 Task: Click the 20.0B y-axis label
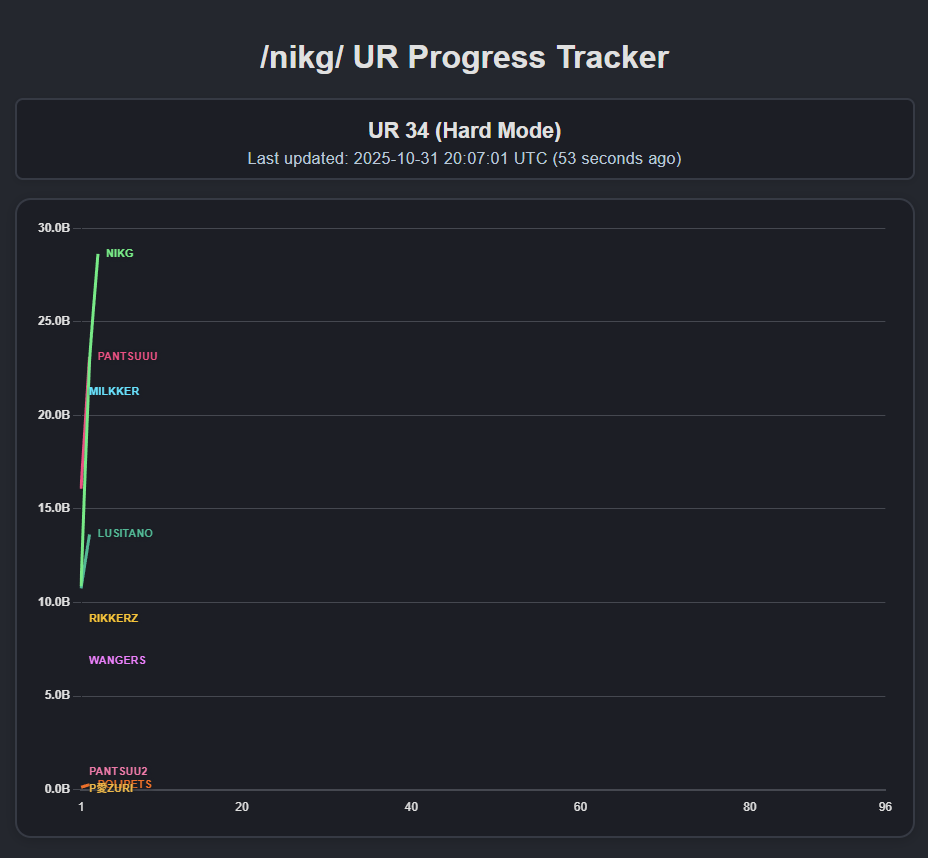[x=54, y=415]
